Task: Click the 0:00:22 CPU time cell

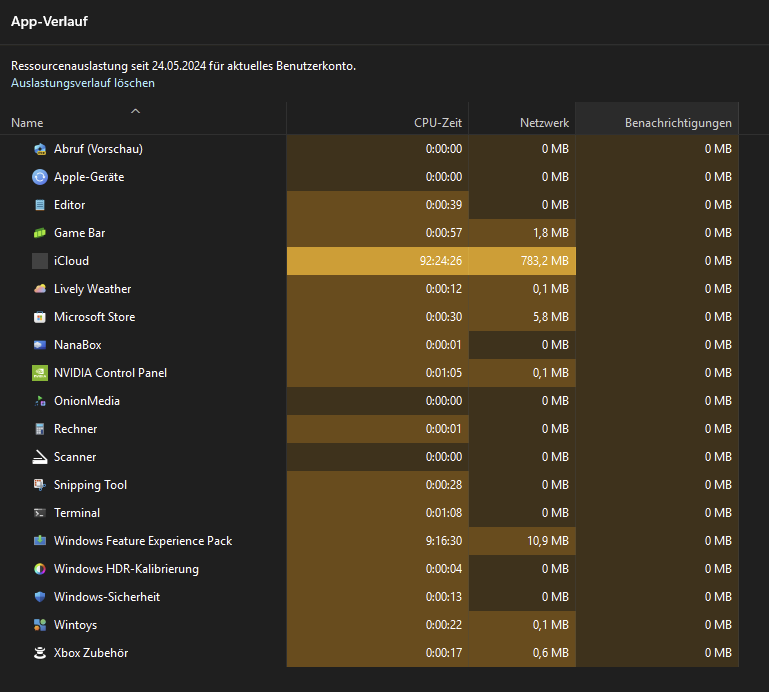Action: click(x=378, y=624)
